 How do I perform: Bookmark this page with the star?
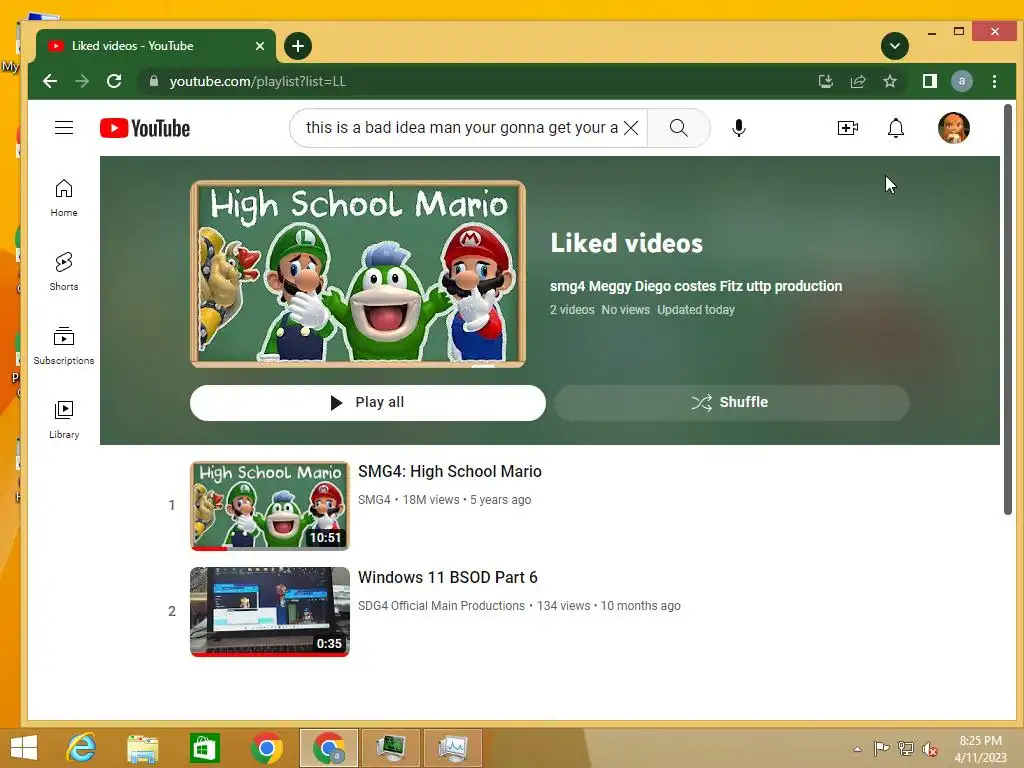[x=889, y=81]
